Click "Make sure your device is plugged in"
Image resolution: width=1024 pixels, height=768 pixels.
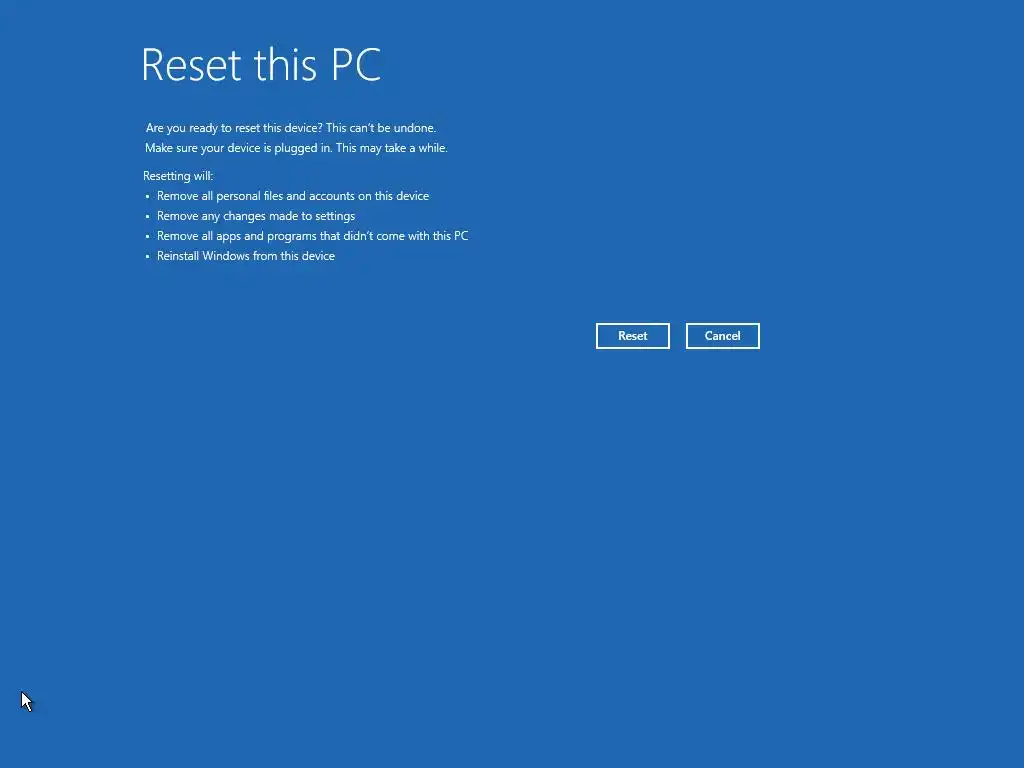[x=238, y=148]
